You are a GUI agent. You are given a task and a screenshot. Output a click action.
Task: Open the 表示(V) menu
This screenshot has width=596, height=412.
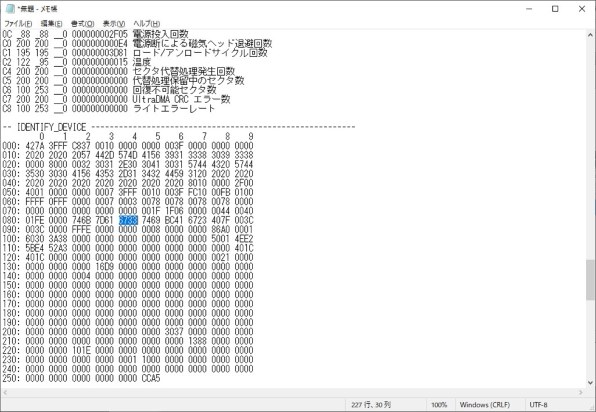(114, 23)
